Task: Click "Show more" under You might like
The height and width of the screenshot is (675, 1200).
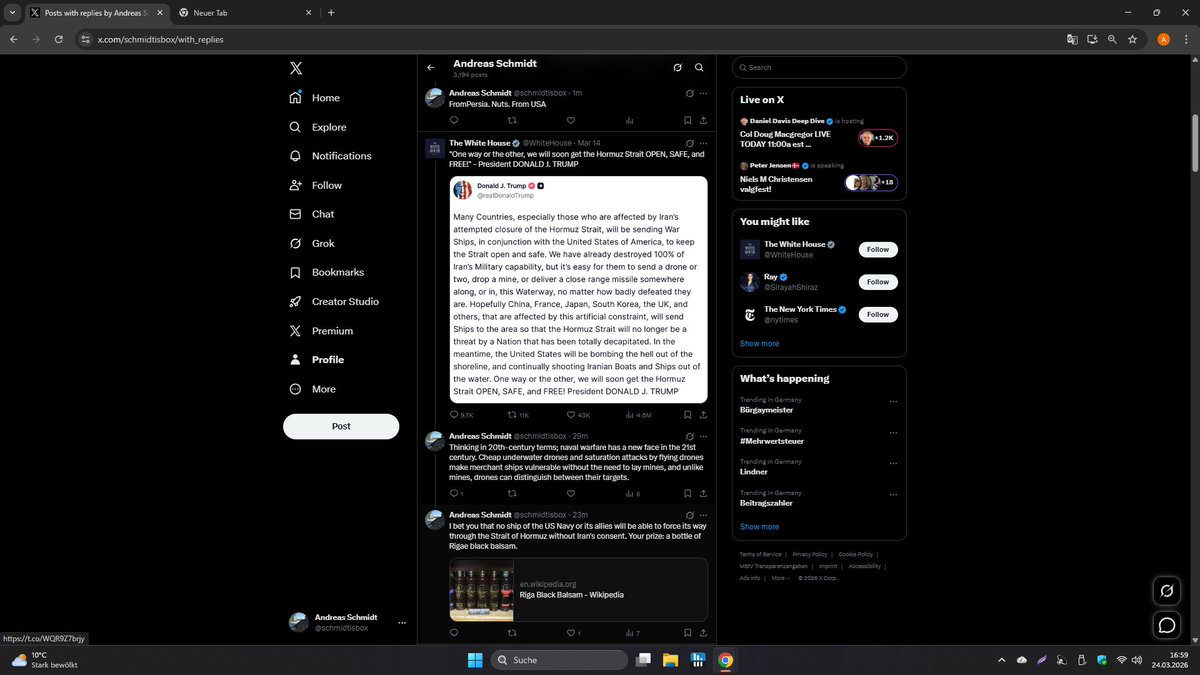Action: tap(759, 343)
